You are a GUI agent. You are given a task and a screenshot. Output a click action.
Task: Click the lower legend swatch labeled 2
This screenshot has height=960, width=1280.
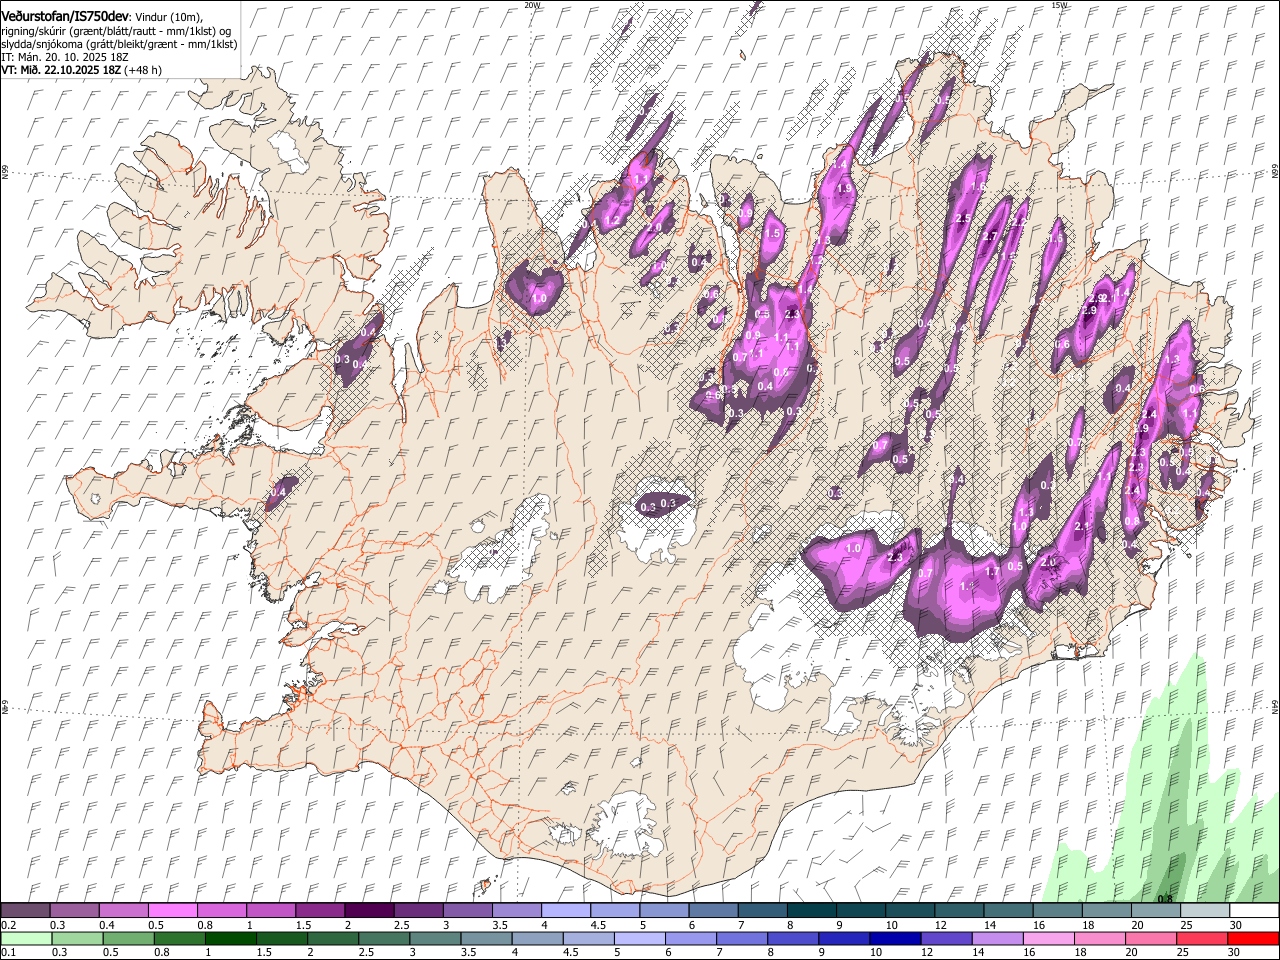pos(332,939)
